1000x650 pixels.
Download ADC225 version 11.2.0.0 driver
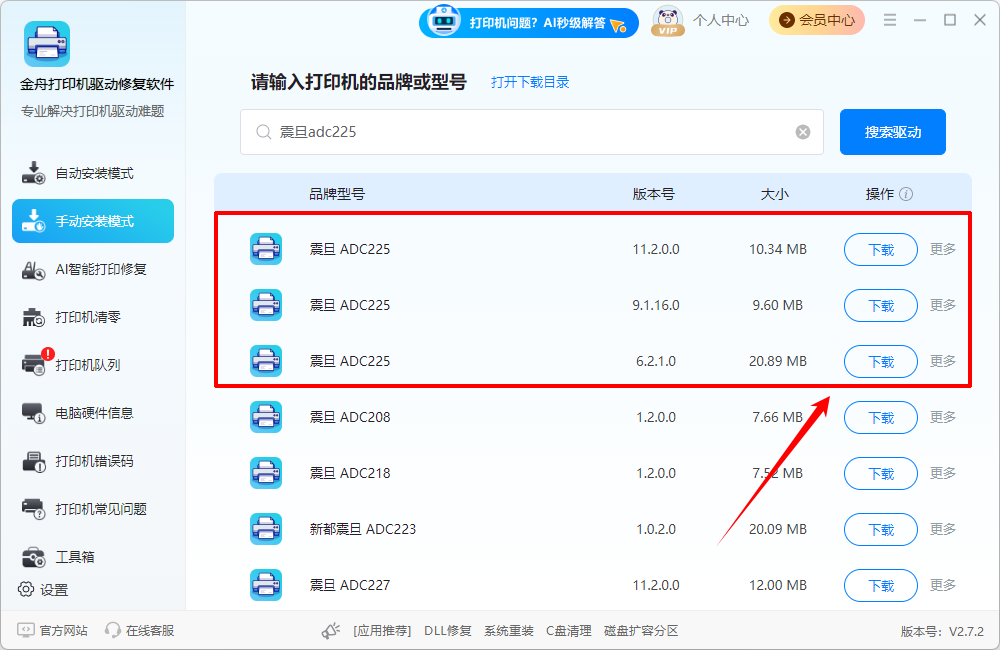881,249
